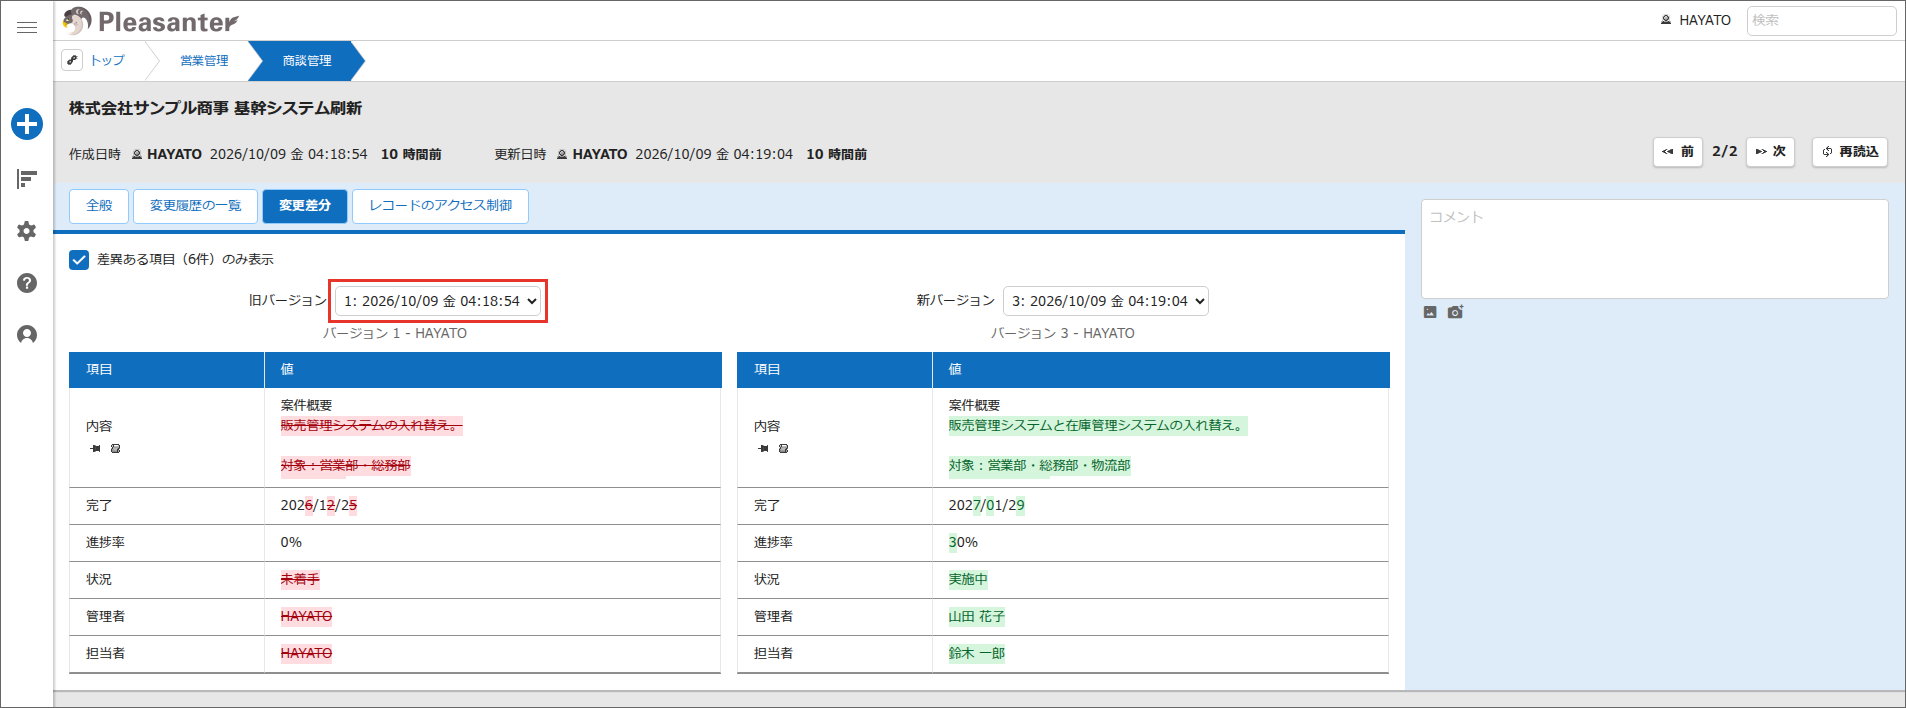The width and height of the screenshot is (1906, 708).
Task: Switch to the 変更履歴の一覧 tab
Action: pos(196,206)
